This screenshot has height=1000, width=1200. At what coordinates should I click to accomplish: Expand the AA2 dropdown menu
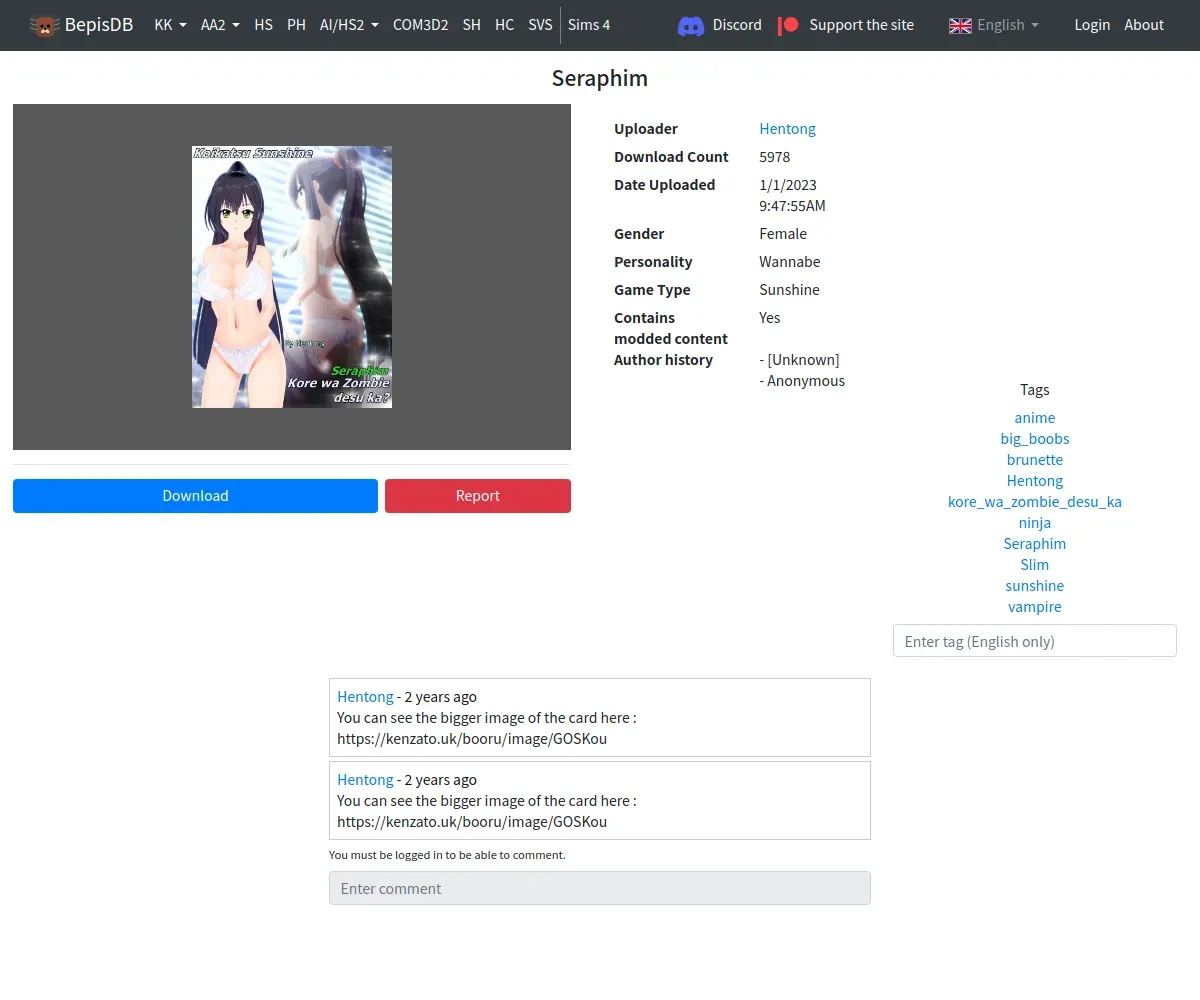point(220,25)
